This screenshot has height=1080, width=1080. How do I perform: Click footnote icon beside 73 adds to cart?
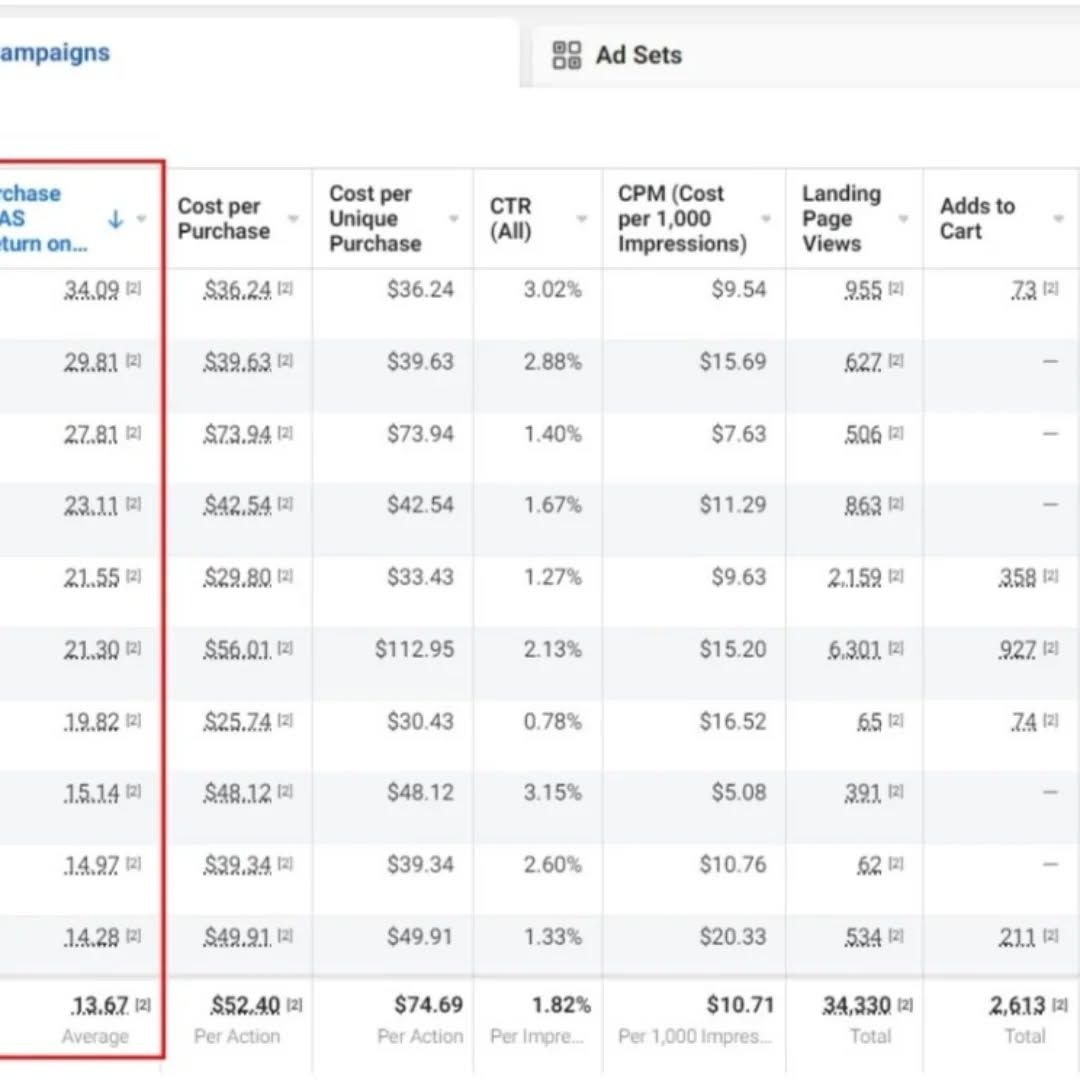click(1050, 289)
